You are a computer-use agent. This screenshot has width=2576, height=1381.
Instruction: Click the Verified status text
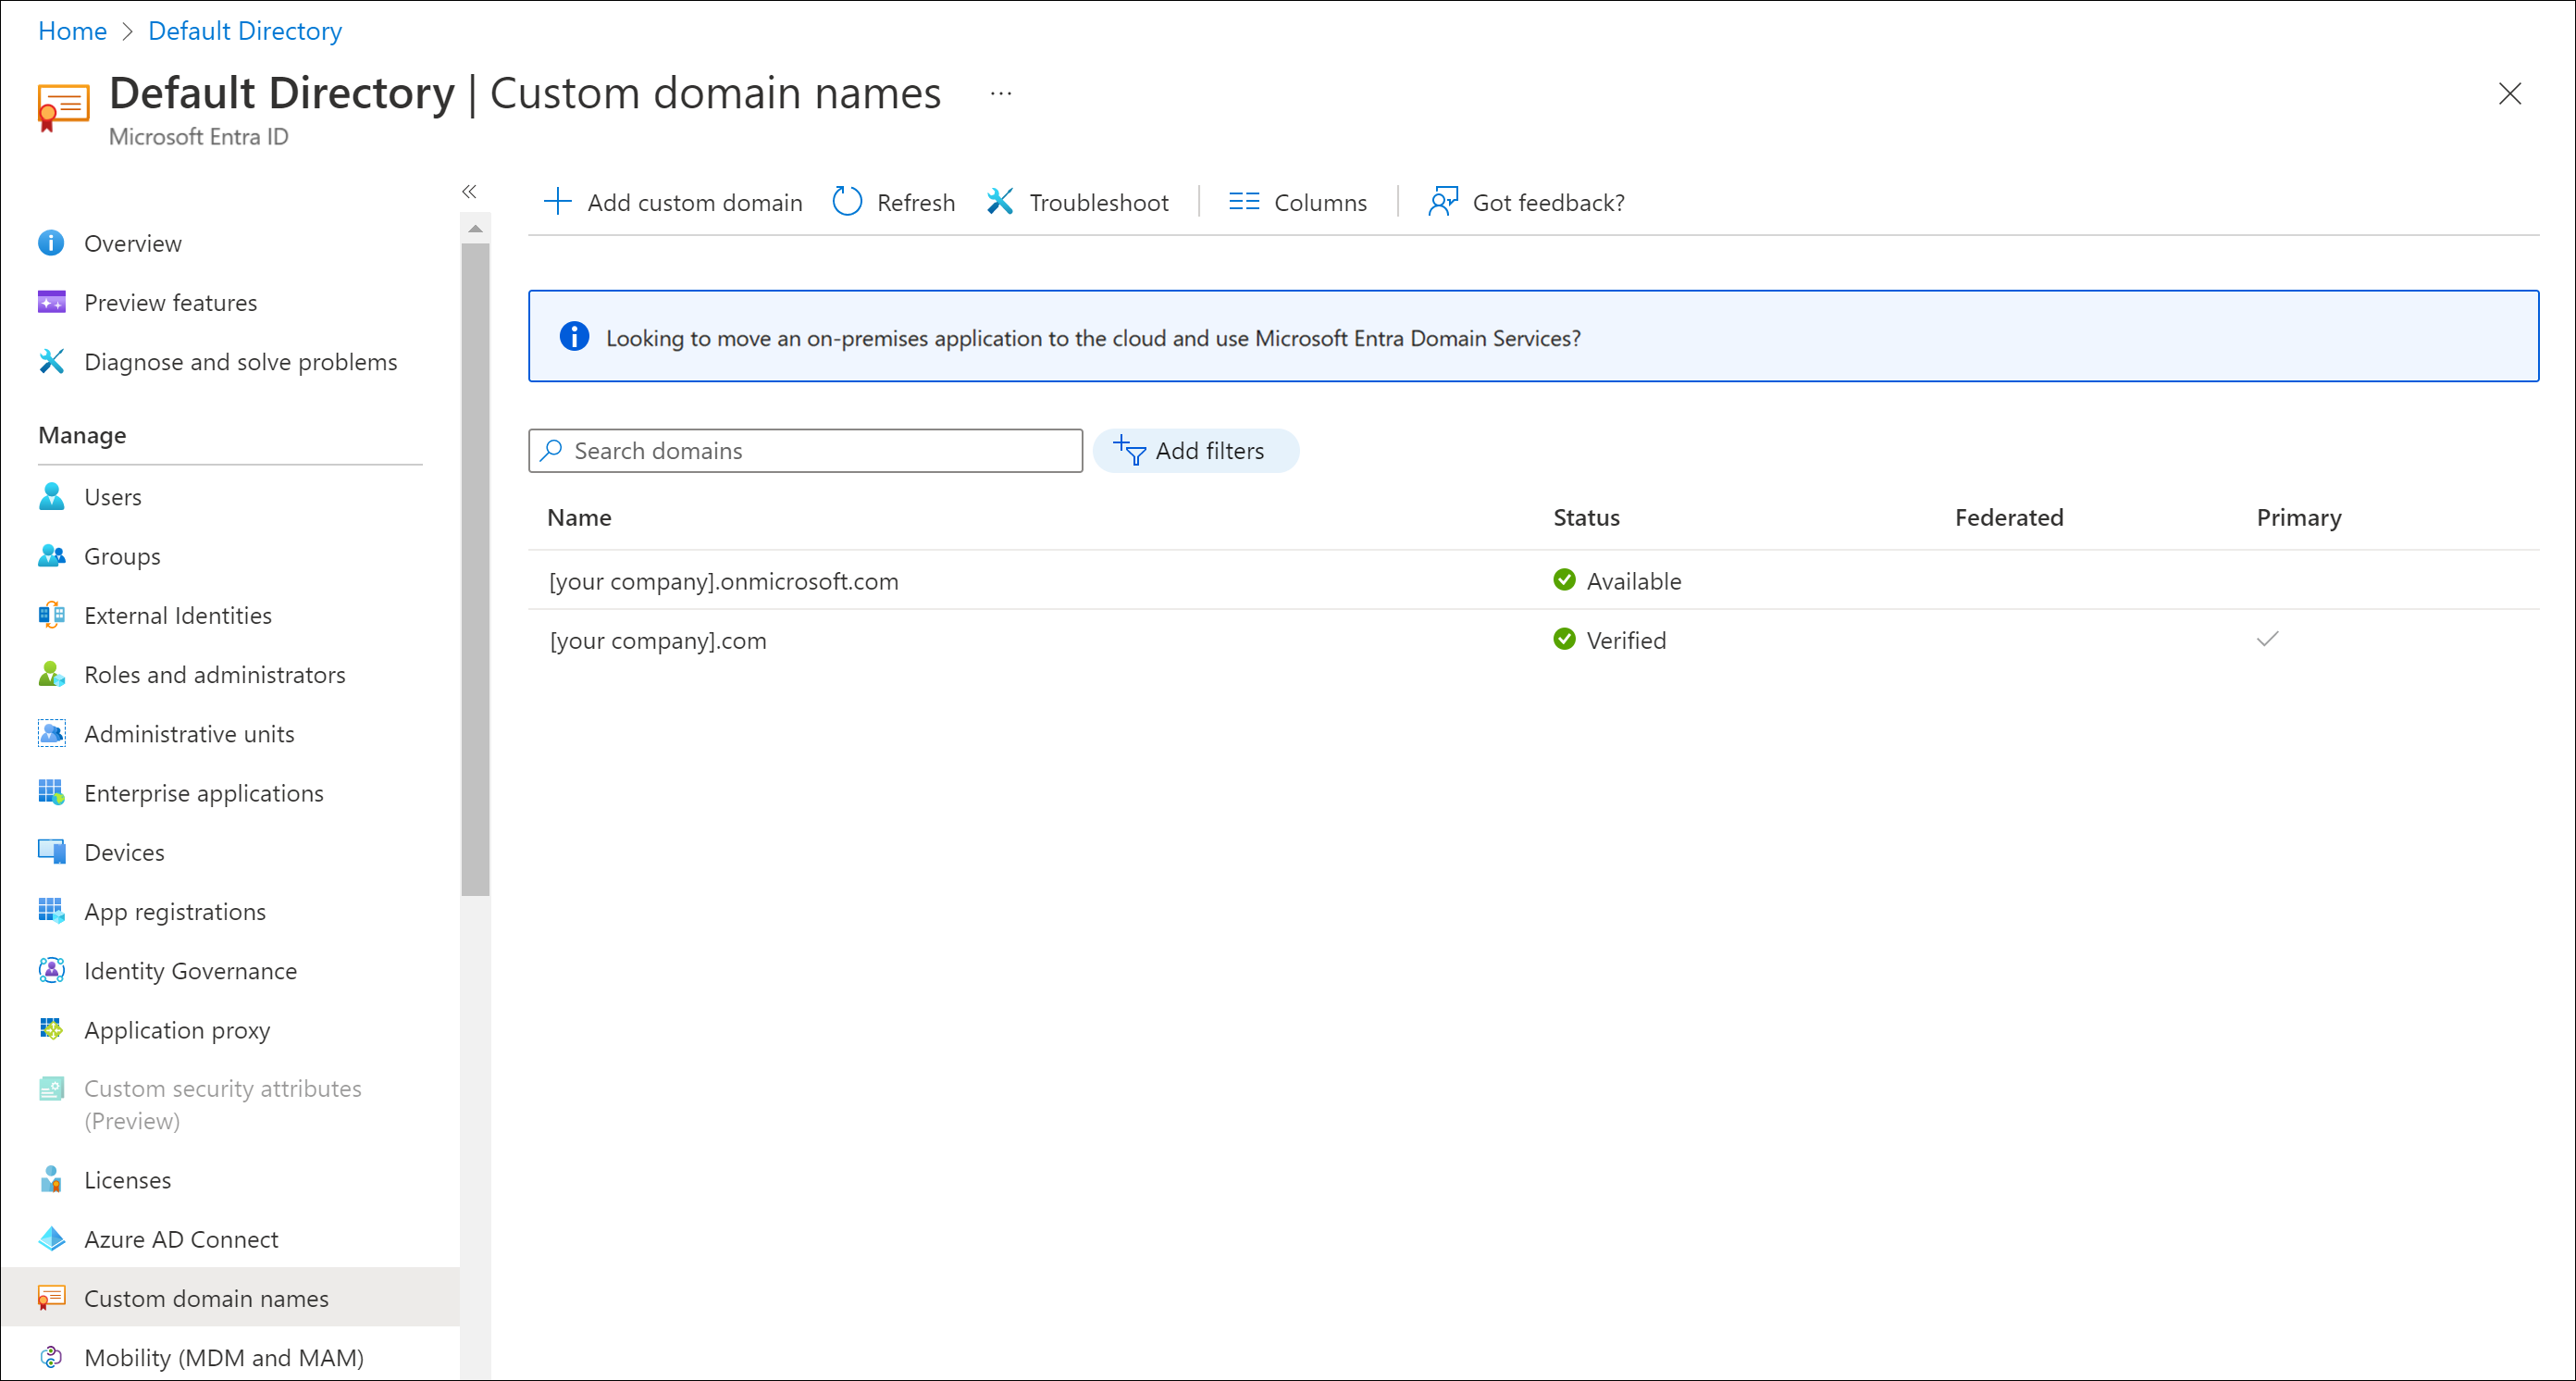coord(1626,640)
